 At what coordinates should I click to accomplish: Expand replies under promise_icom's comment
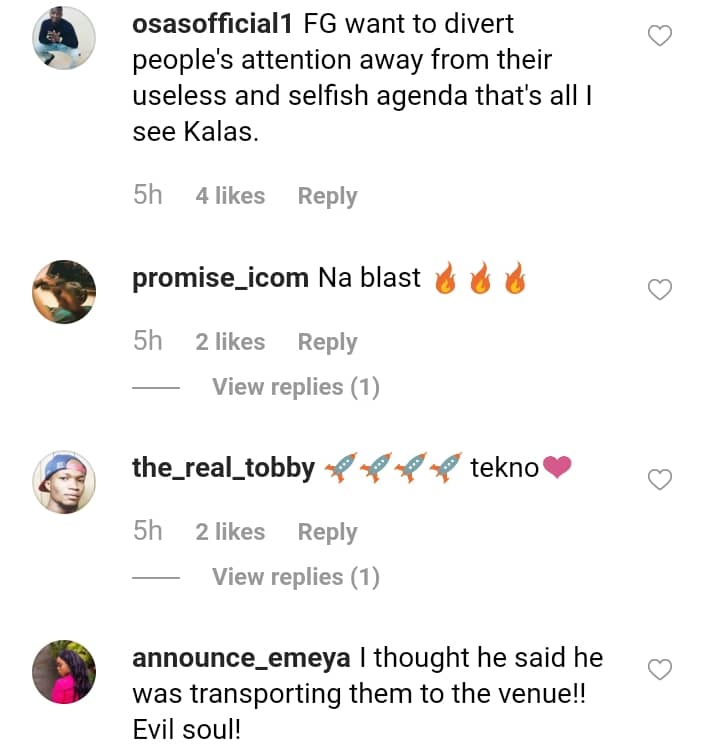point(295,387)
